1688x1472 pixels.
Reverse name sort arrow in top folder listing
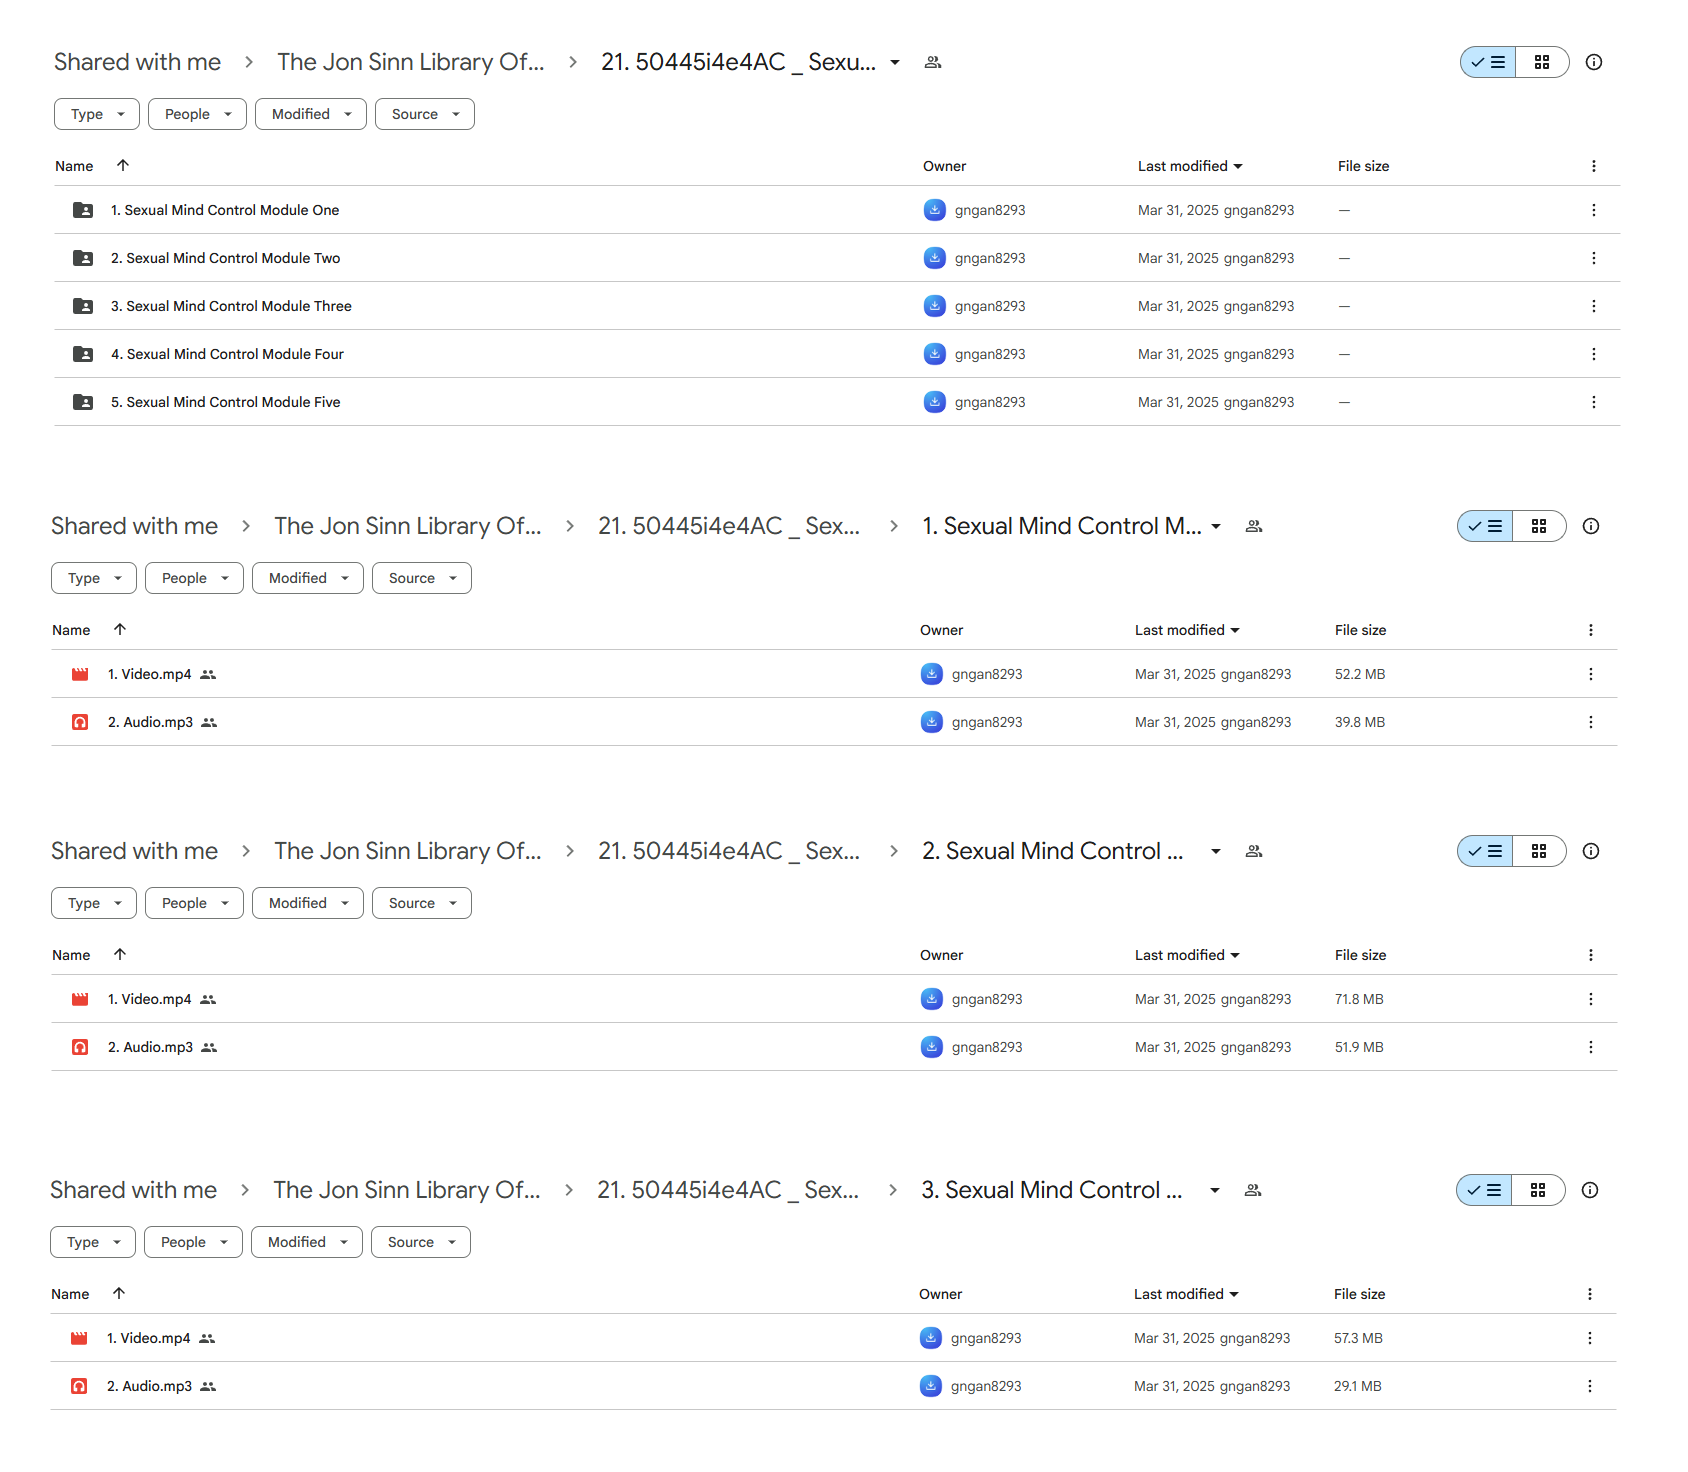tap(123, 166)
